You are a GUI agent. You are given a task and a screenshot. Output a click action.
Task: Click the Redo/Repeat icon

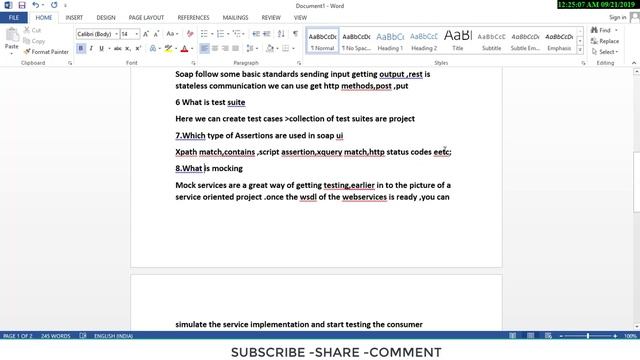[x=54, y=5]
